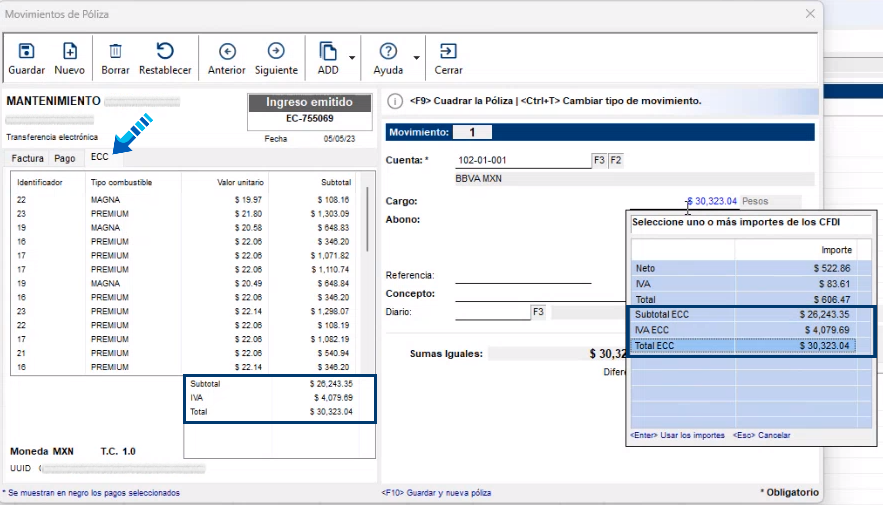
Task: Expand the Ayuda dropdown arrow
Action: pos(416,57)
